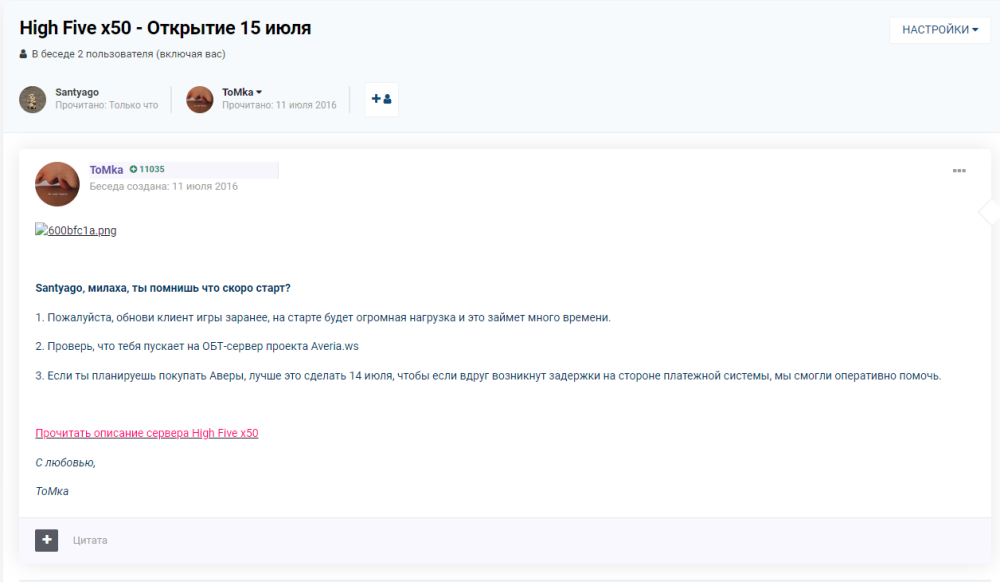Click ToMka's Прочитано 11 июля 2016 status
The width and height of the screenshot is (1000, 582).
[x=279, y=105]
